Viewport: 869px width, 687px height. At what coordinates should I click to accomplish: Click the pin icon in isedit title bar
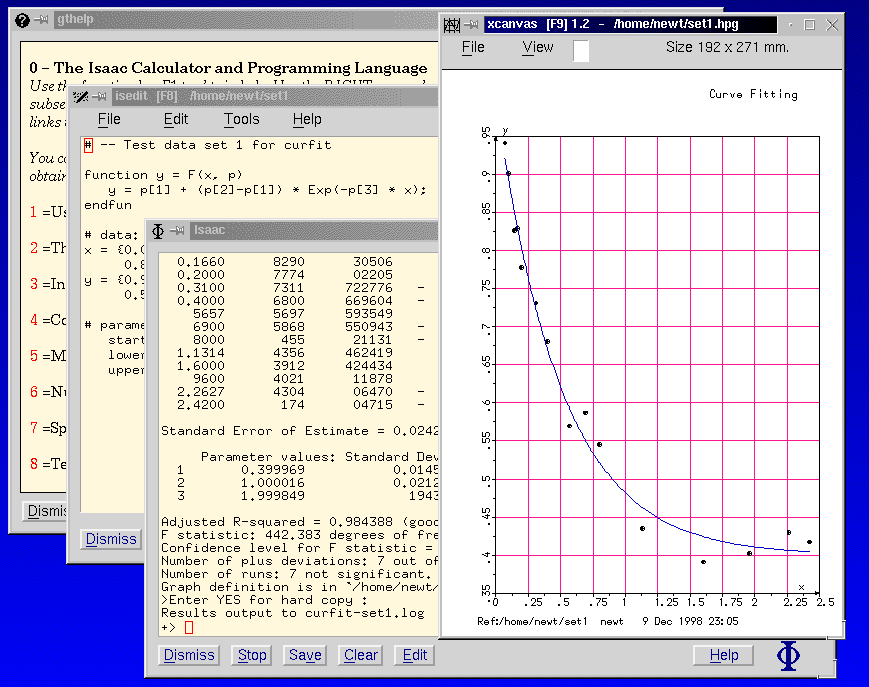pyautogui.click(x=101, y=97)
